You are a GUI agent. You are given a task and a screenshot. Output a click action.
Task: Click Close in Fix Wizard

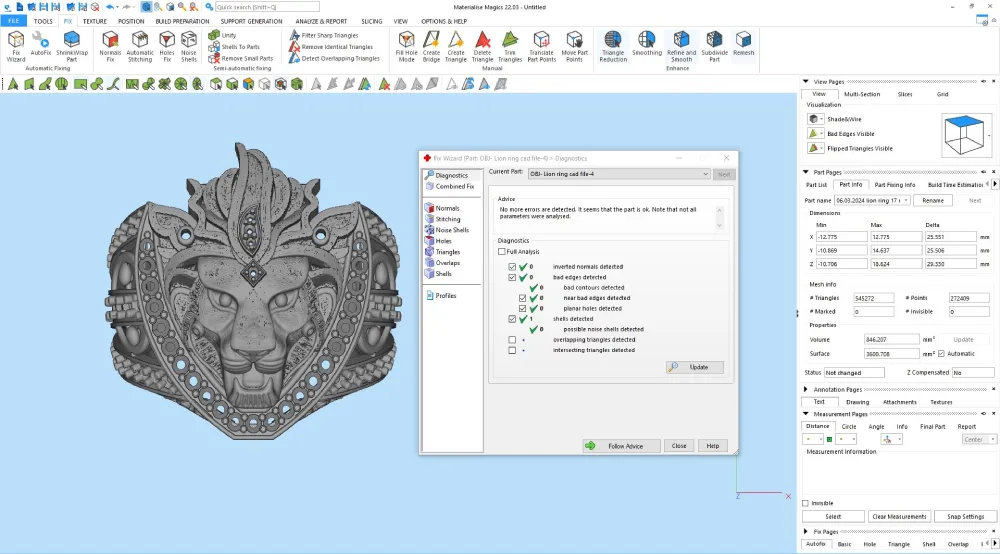679,446
